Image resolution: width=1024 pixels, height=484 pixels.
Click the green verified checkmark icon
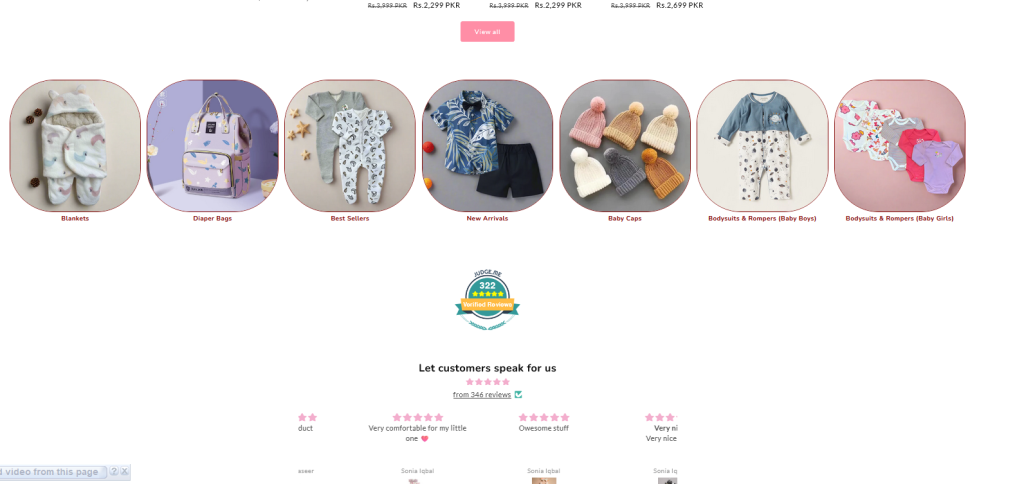(x=519, y=395)
